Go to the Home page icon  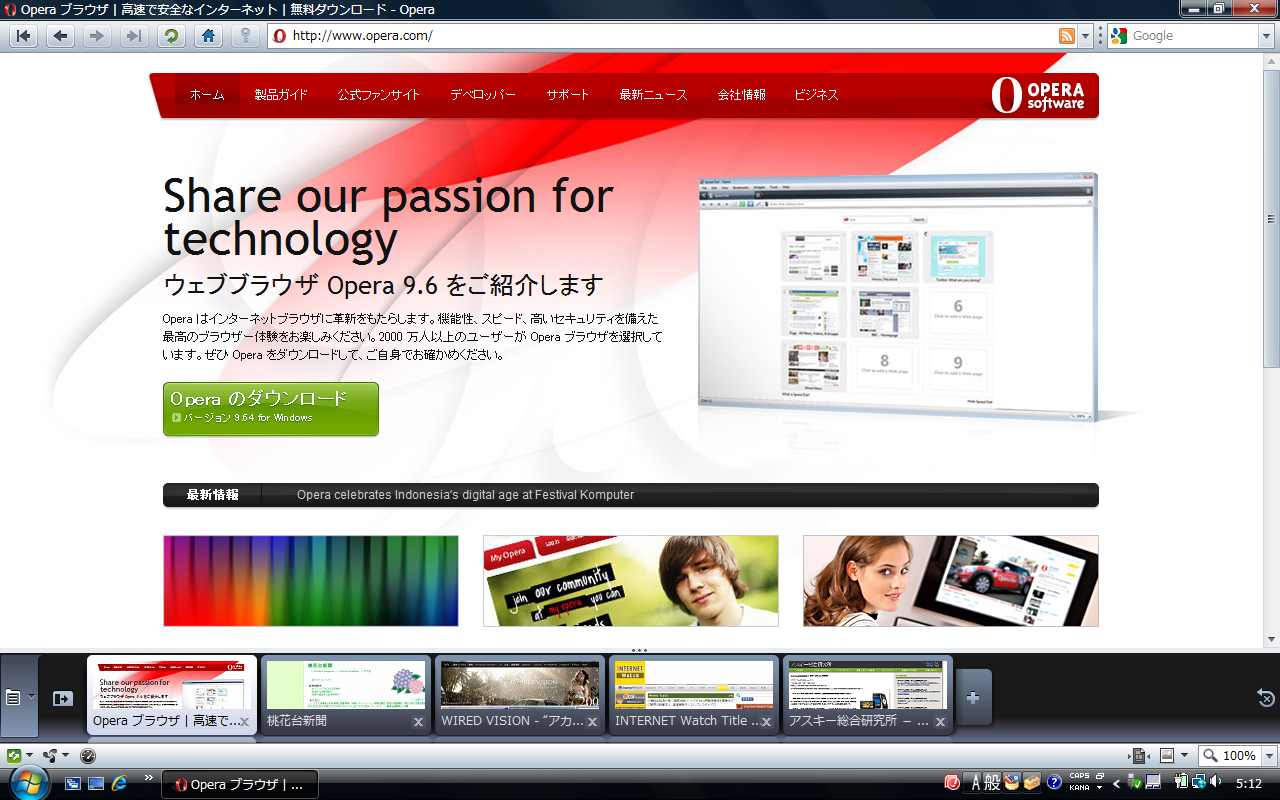point(208,36)
